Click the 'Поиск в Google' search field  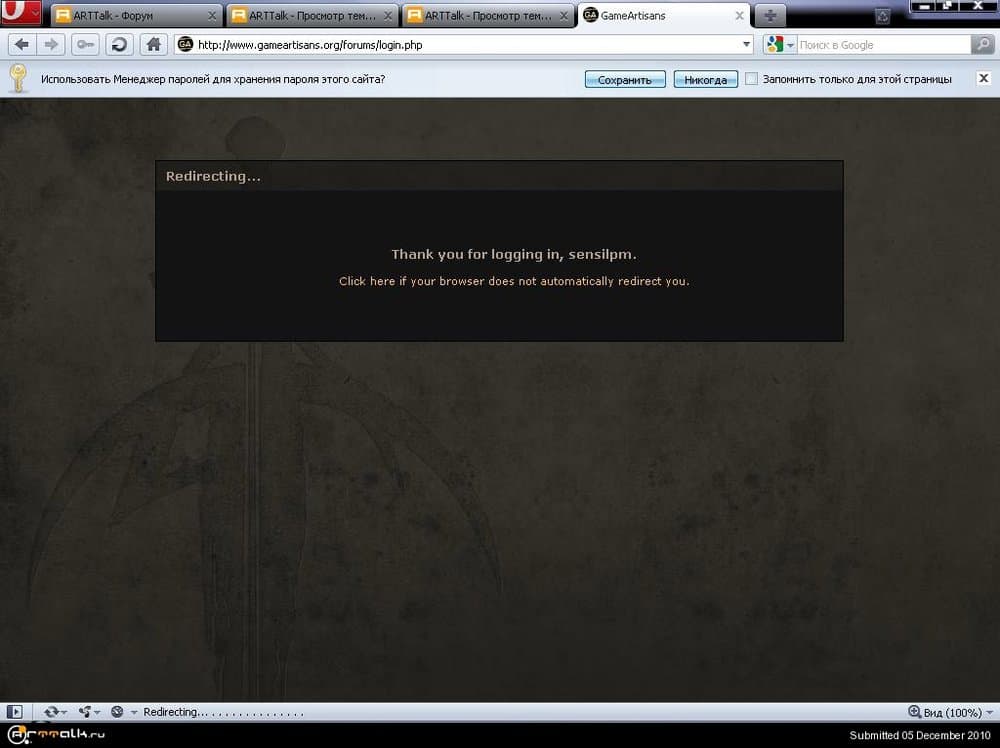tap(882, 45)
